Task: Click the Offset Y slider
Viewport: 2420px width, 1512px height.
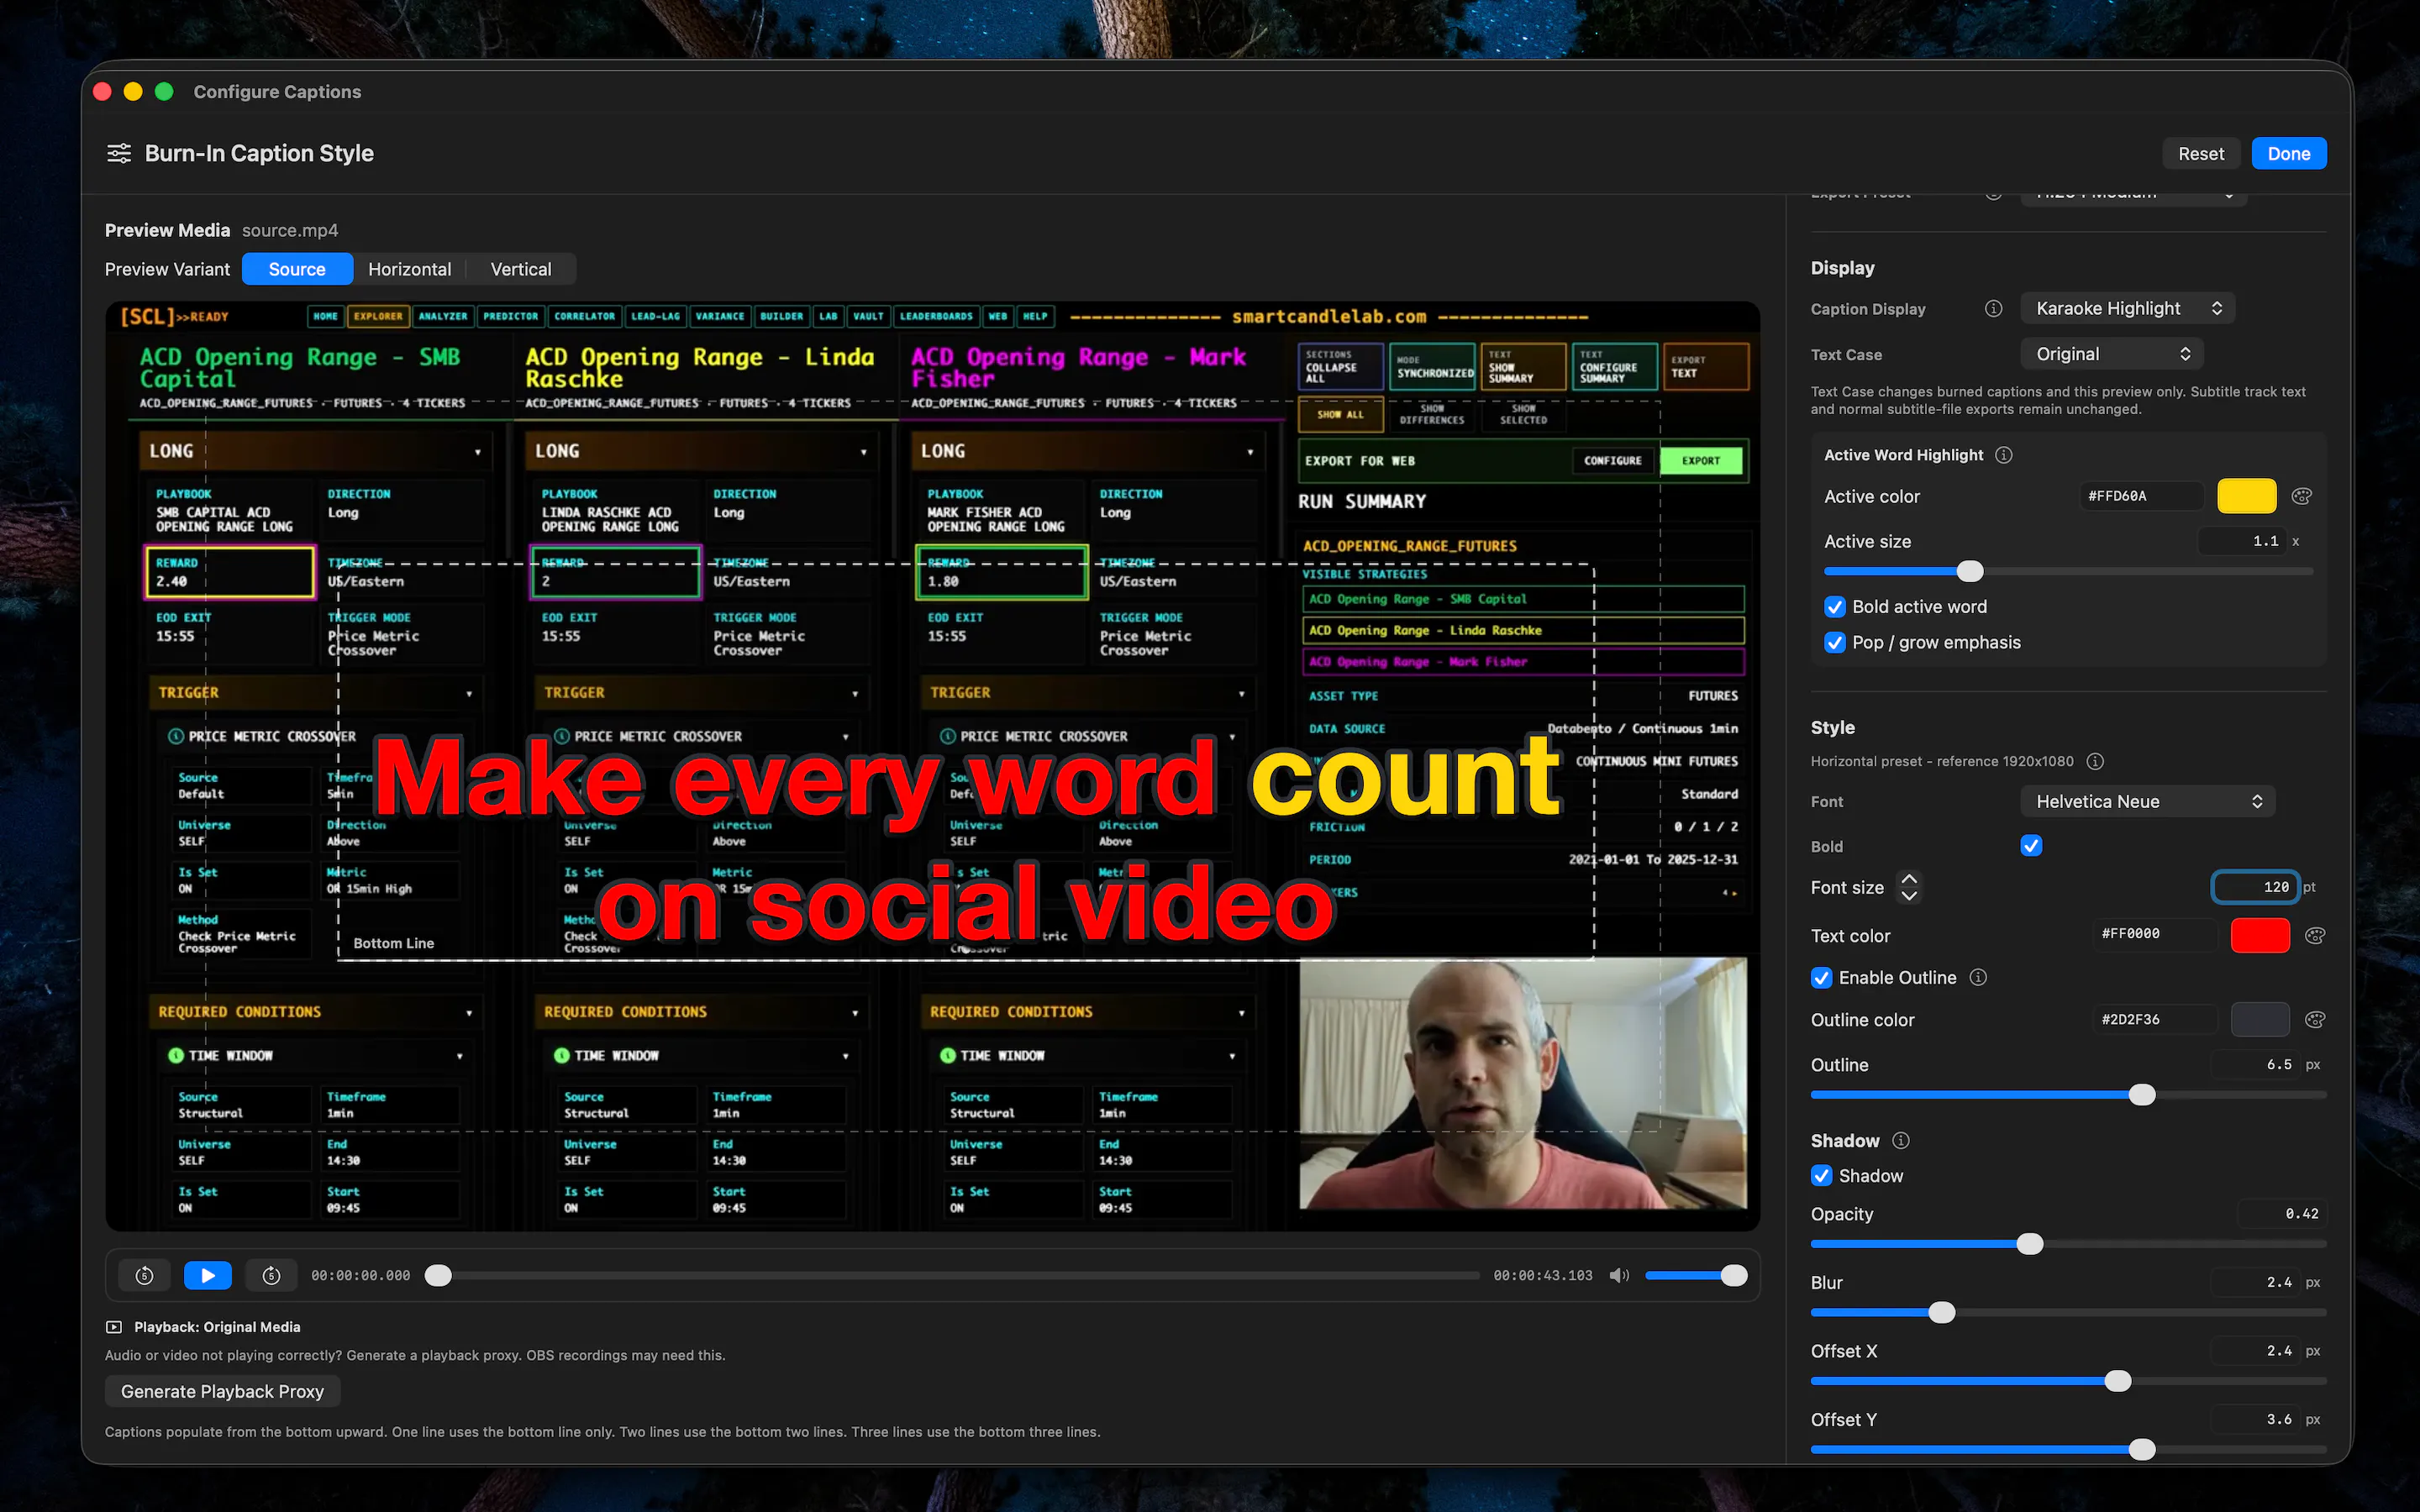Action: (2068, 1449)
